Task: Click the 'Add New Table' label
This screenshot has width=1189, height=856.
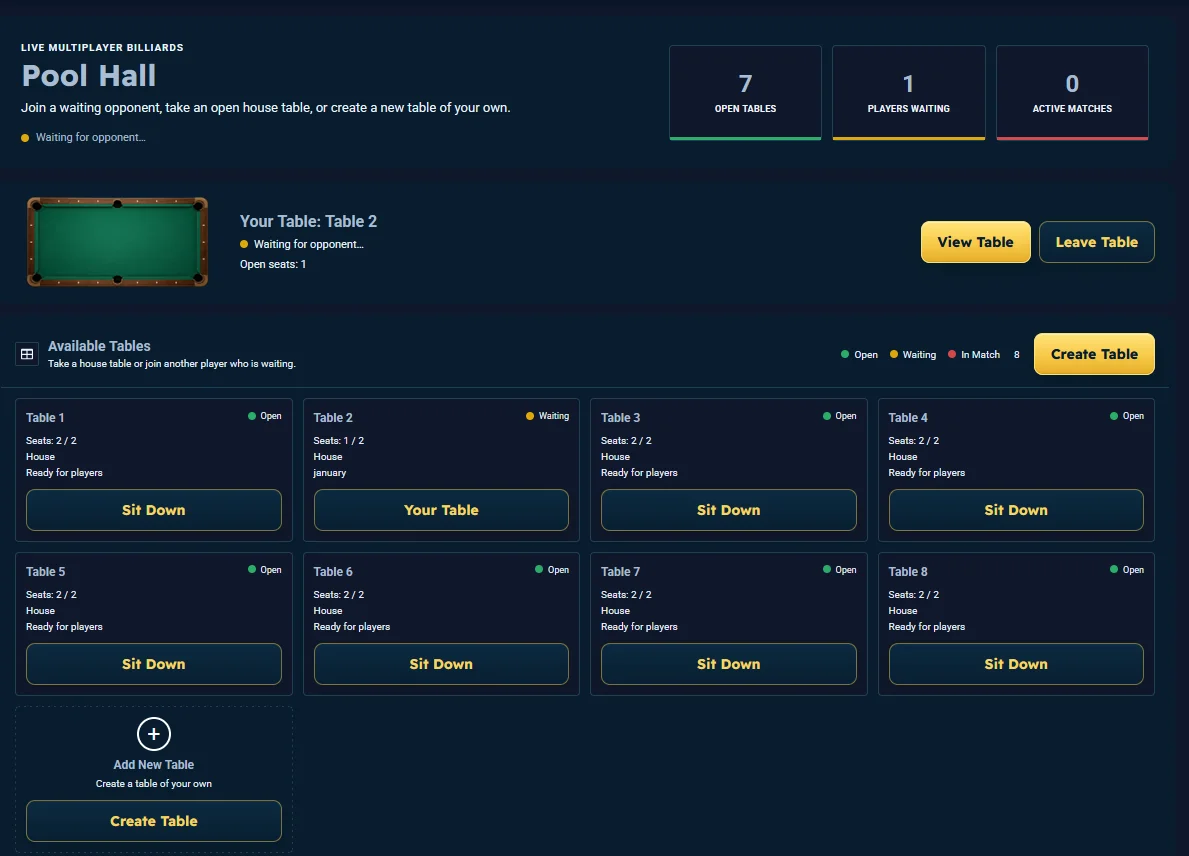Action: point(154,765)
